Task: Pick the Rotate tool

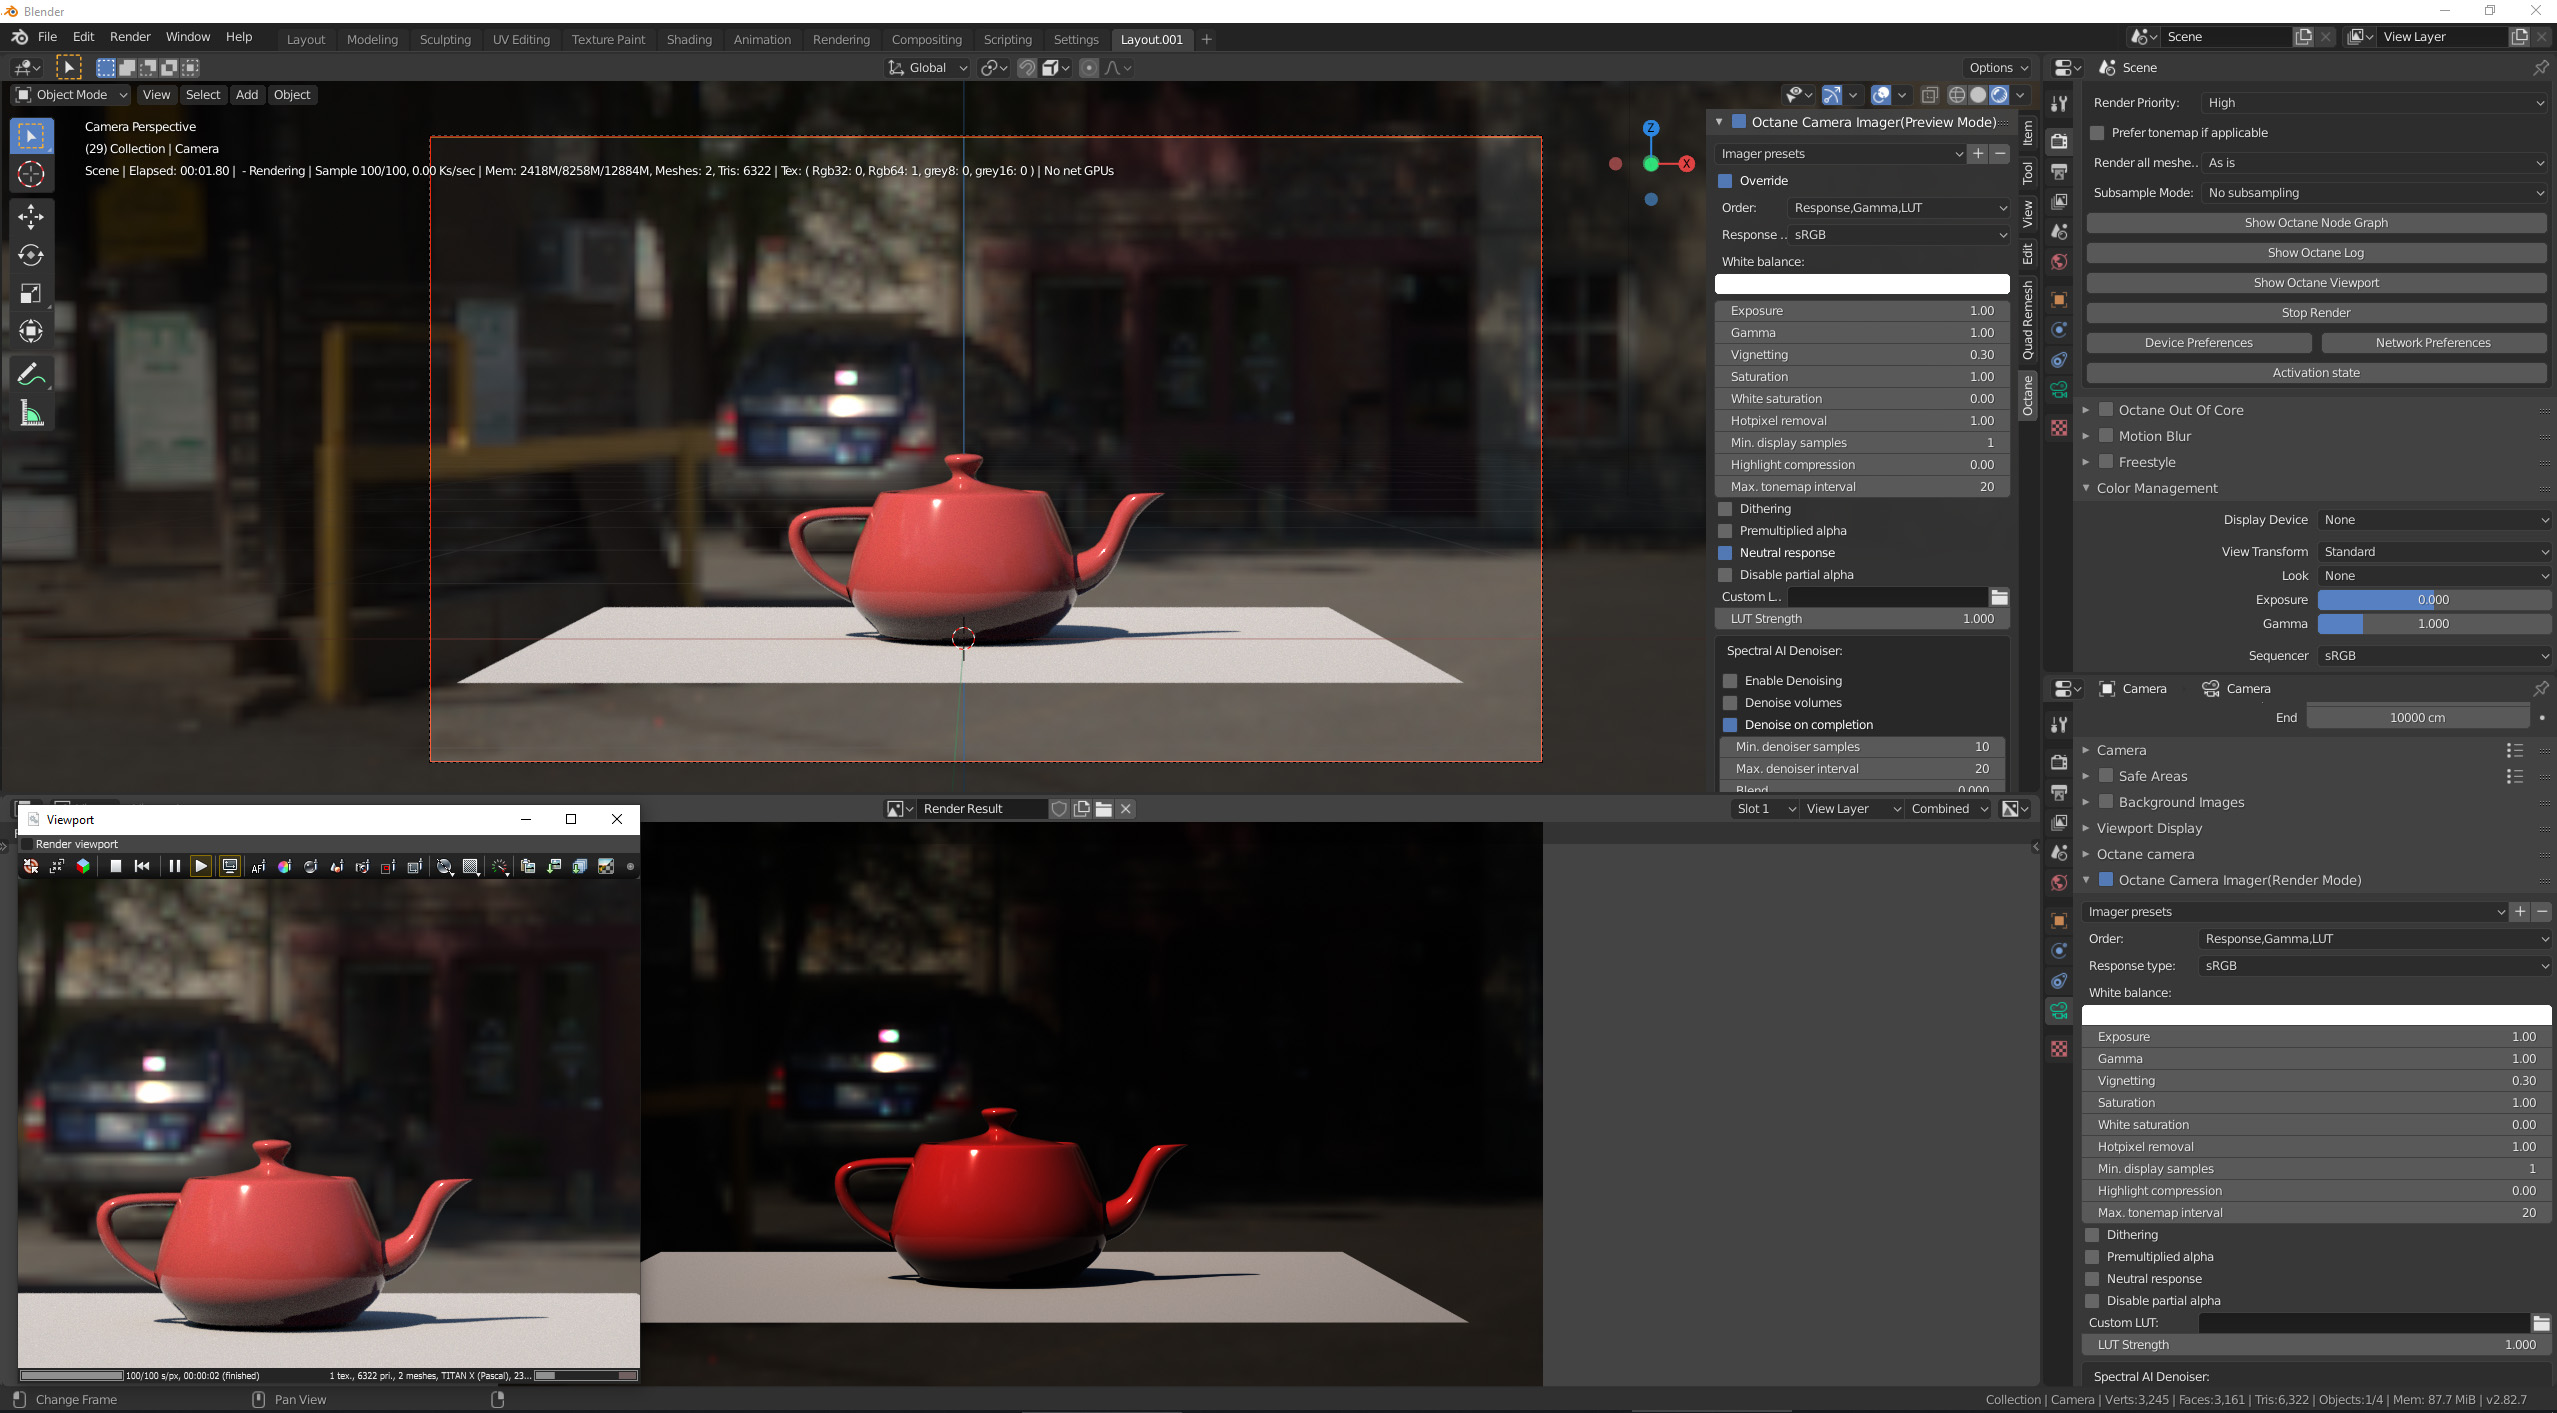Action: pos(31,255)
